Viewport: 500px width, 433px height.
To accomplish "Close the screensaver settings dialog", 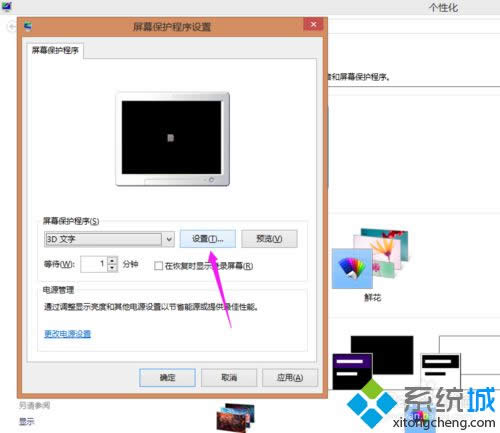I will pos(313,24).
